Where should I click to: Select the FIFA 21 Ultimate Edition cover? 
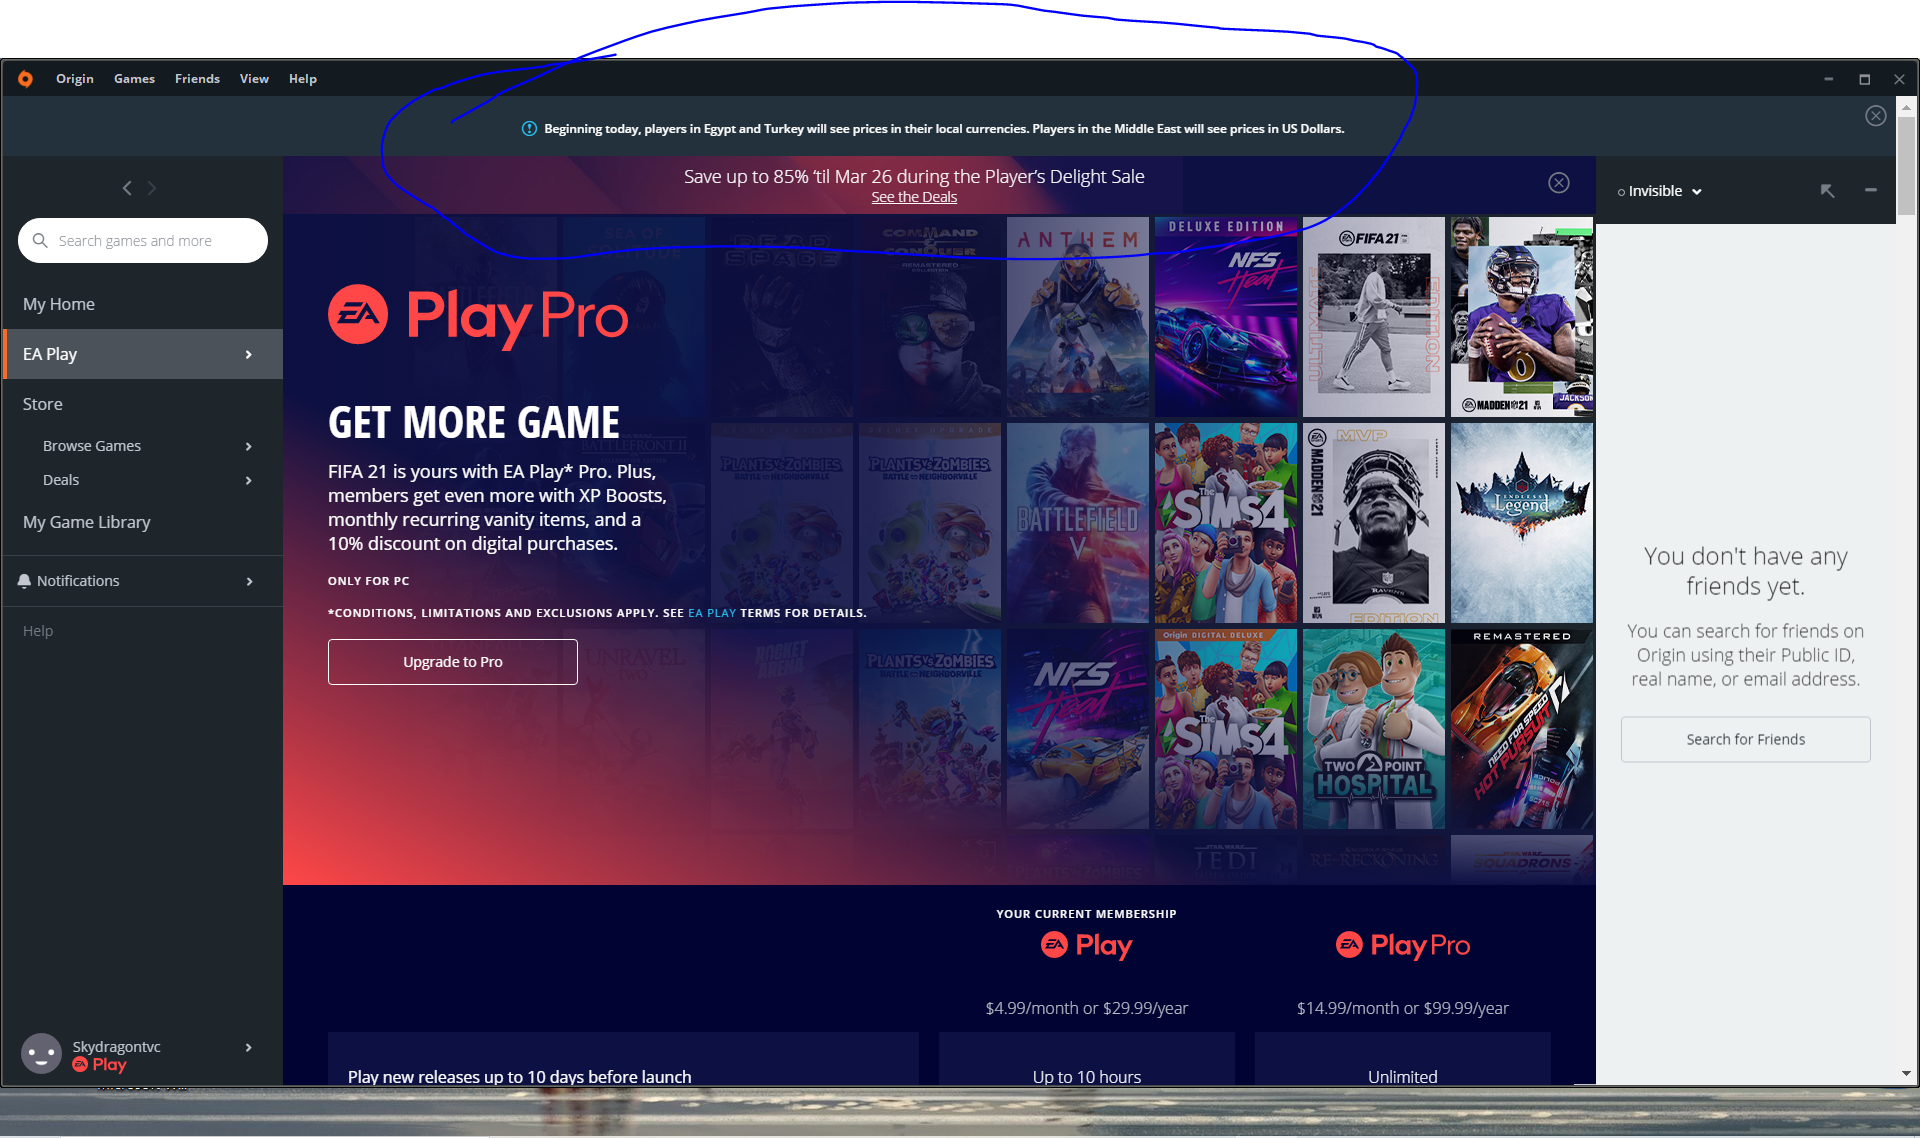[x=1374, y=317]
